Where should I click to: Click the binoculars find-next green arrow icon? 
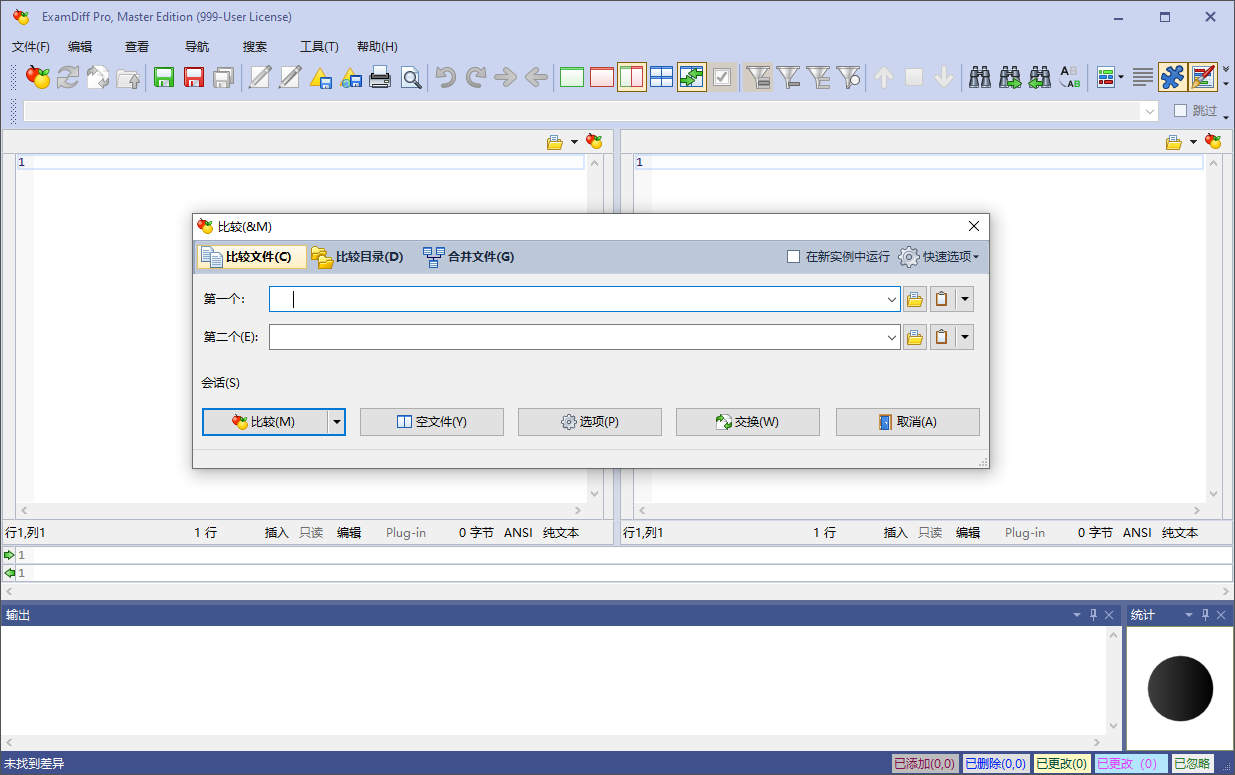[x=1010, y=77]
